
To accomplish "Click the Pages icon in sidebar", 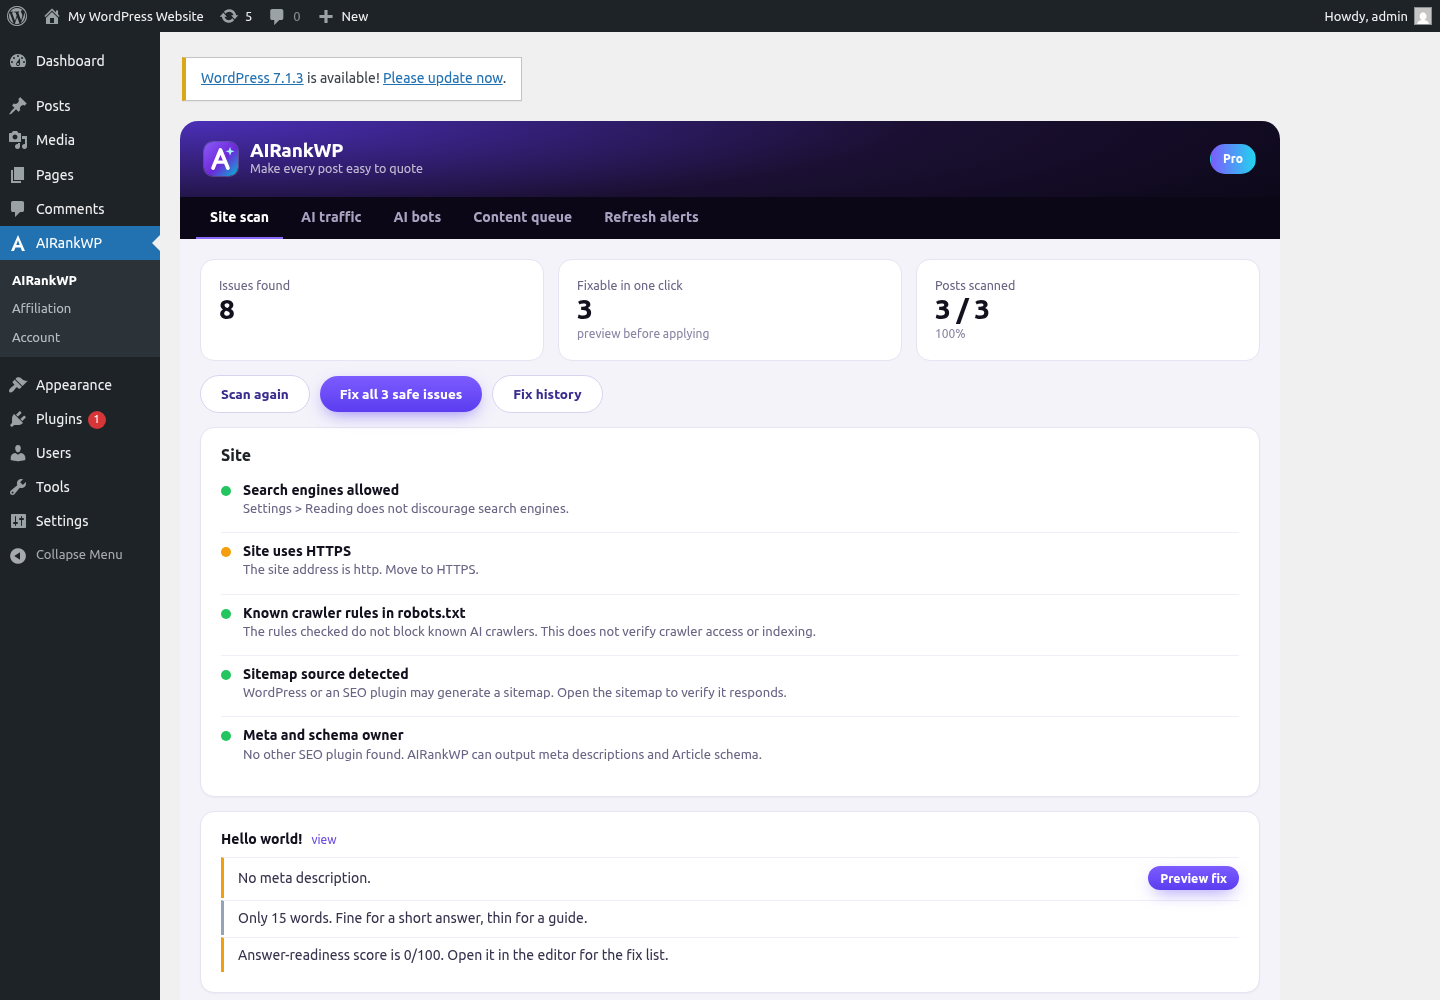I will click(18, 175).
